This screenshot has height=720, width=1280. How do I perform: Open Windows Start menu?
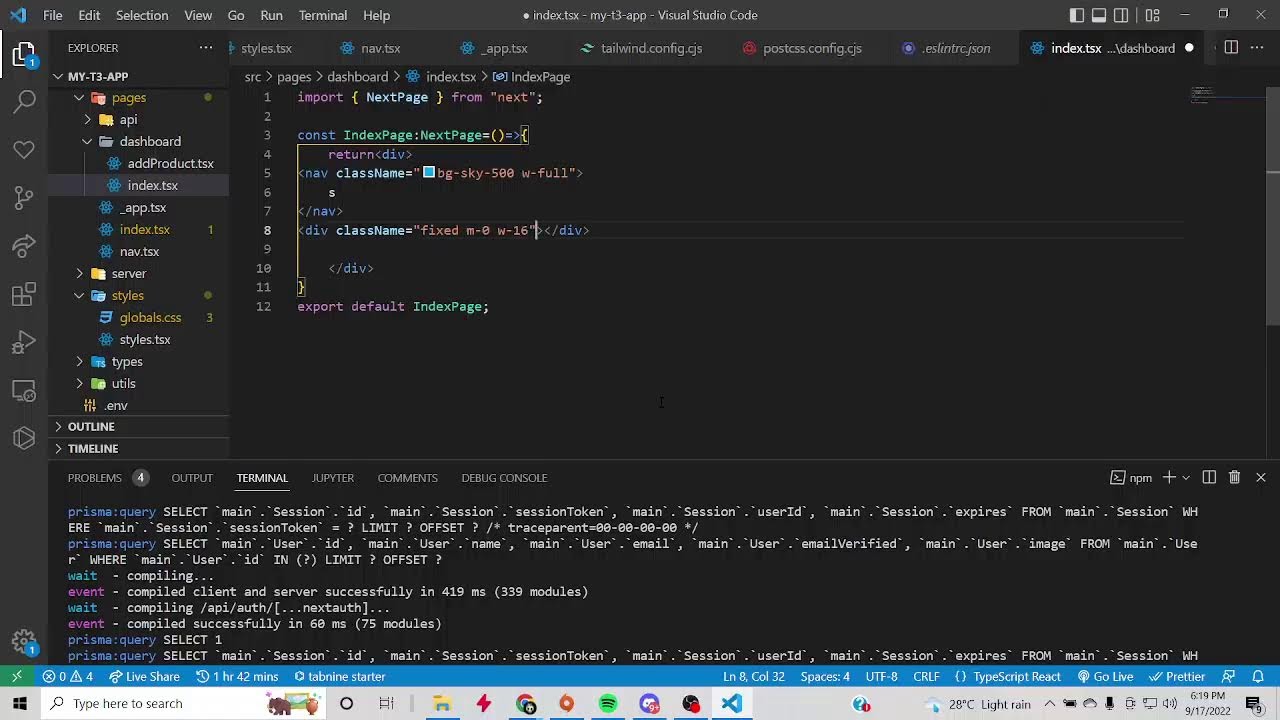click(x=20, y=704)
